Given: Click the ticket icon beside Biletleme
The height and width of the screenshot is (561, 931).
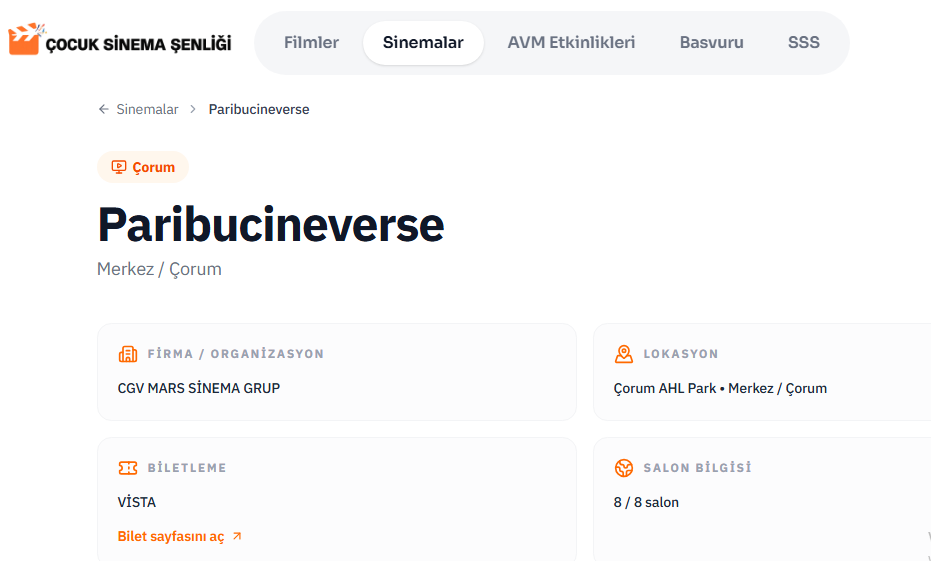Looking at the screenshot, I should pos(128,468).
